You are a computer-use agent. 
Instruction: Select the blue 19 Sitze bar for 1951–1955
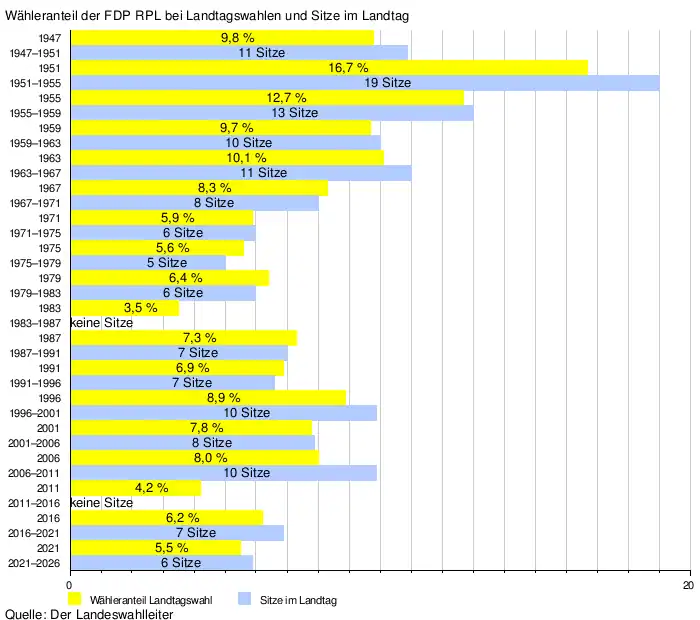point(364,83)
